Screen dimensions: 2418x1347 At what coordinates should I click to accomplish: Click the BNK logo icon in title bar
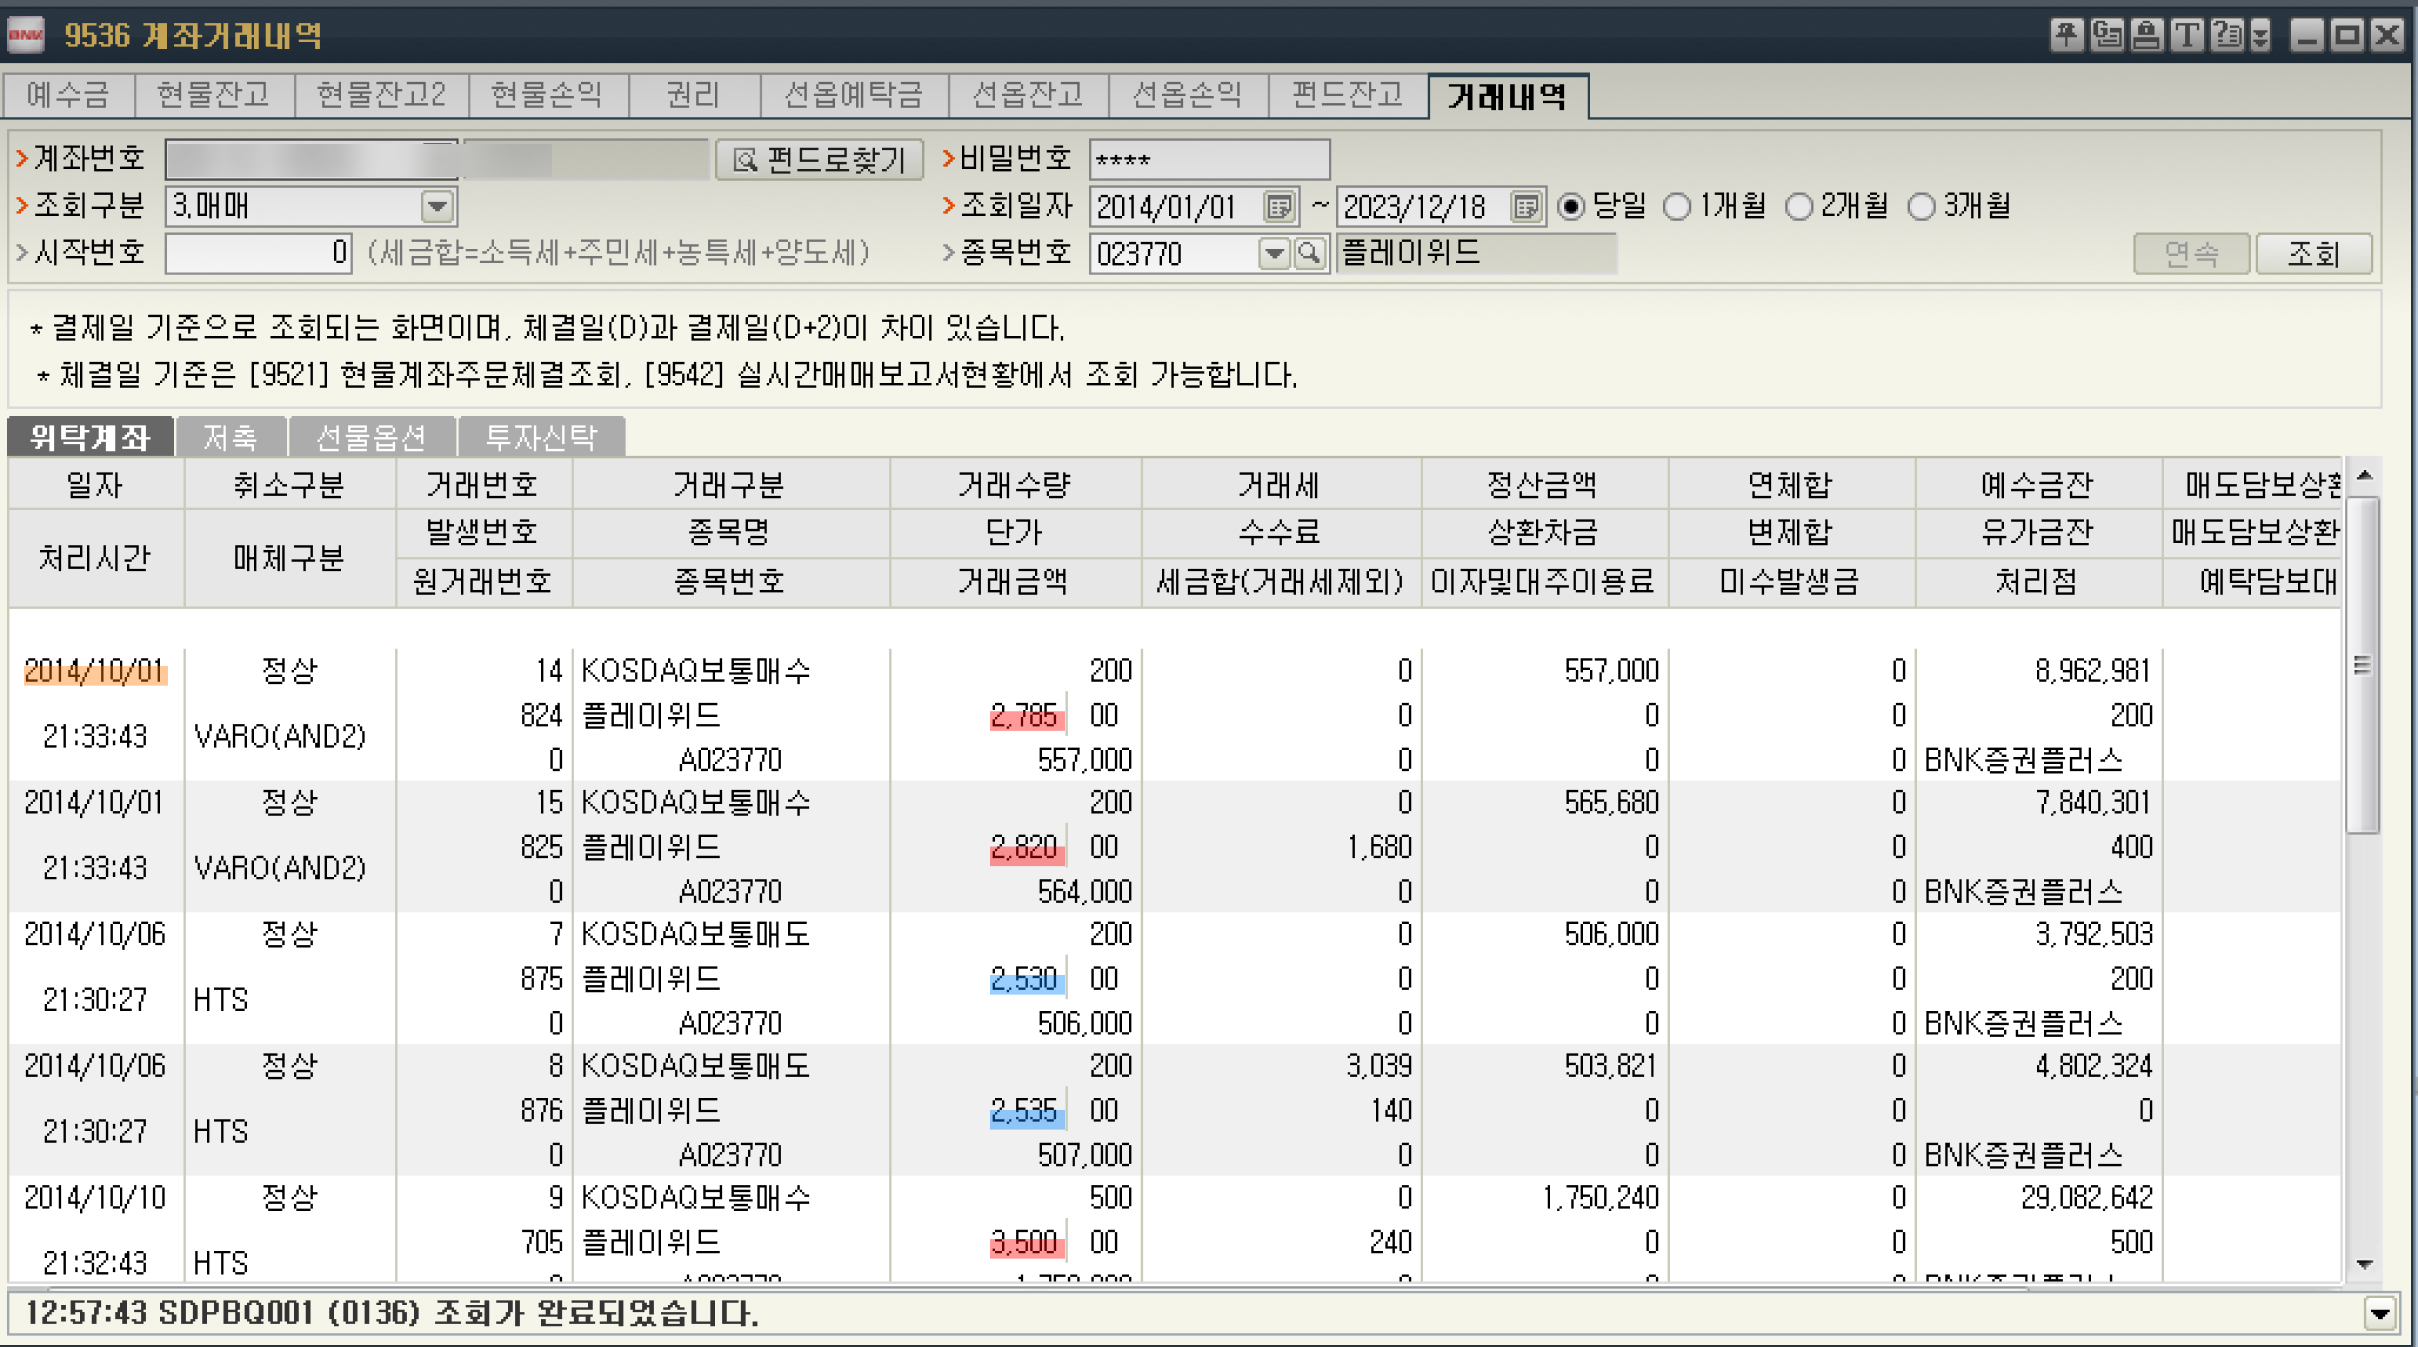(x=26, y=35)
